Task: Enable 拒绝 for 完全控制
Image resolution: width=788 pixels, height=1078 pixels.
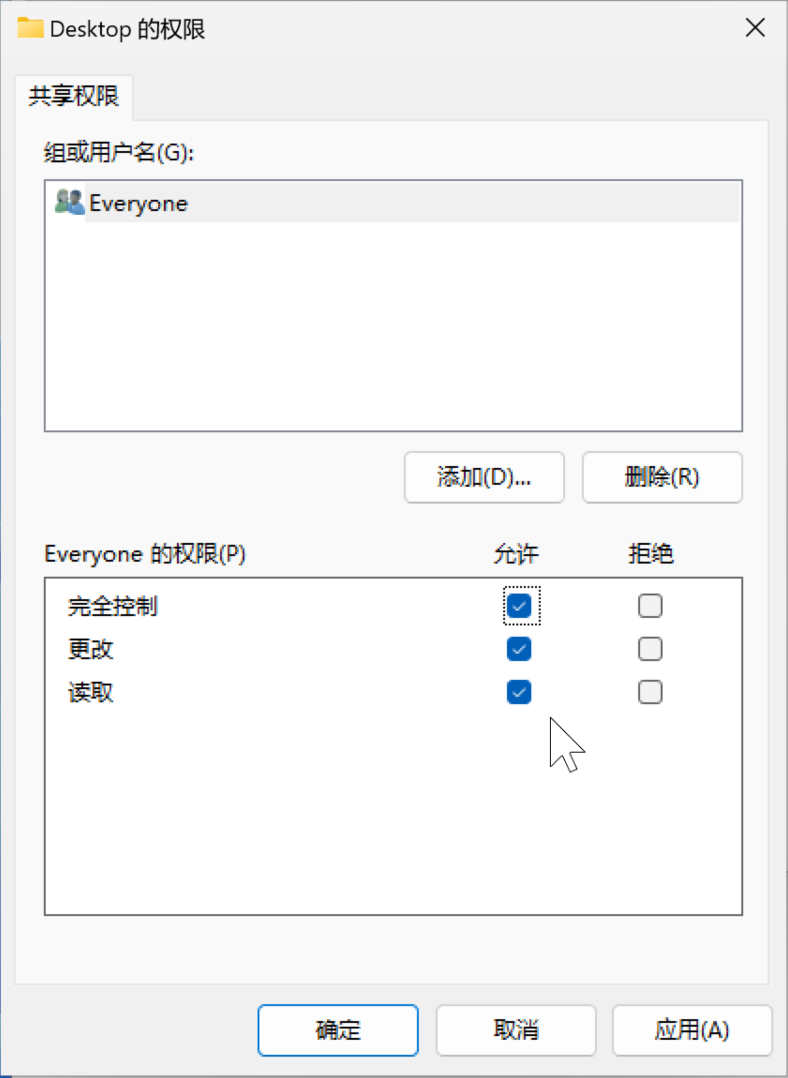Action: click(650, 605)
